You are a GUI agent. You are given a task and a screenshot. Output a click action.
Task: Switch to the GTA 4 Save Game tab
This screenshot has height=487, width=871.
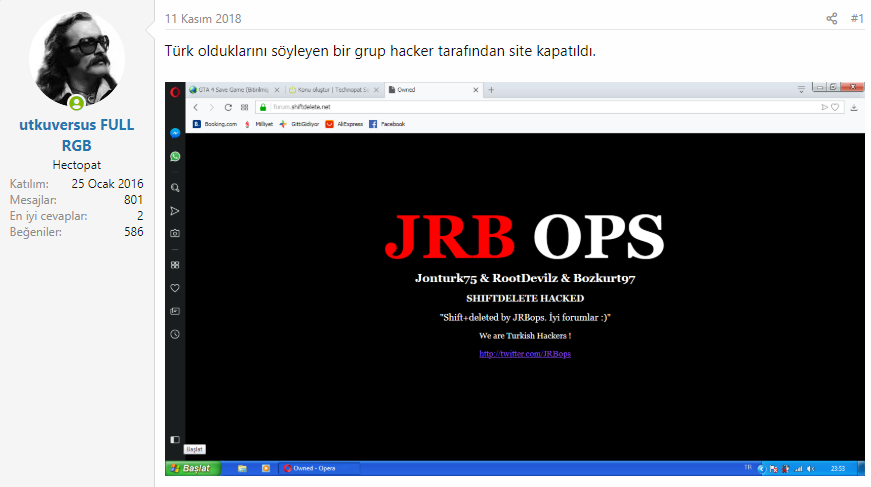pyautogui.click(x=232, y=90)
